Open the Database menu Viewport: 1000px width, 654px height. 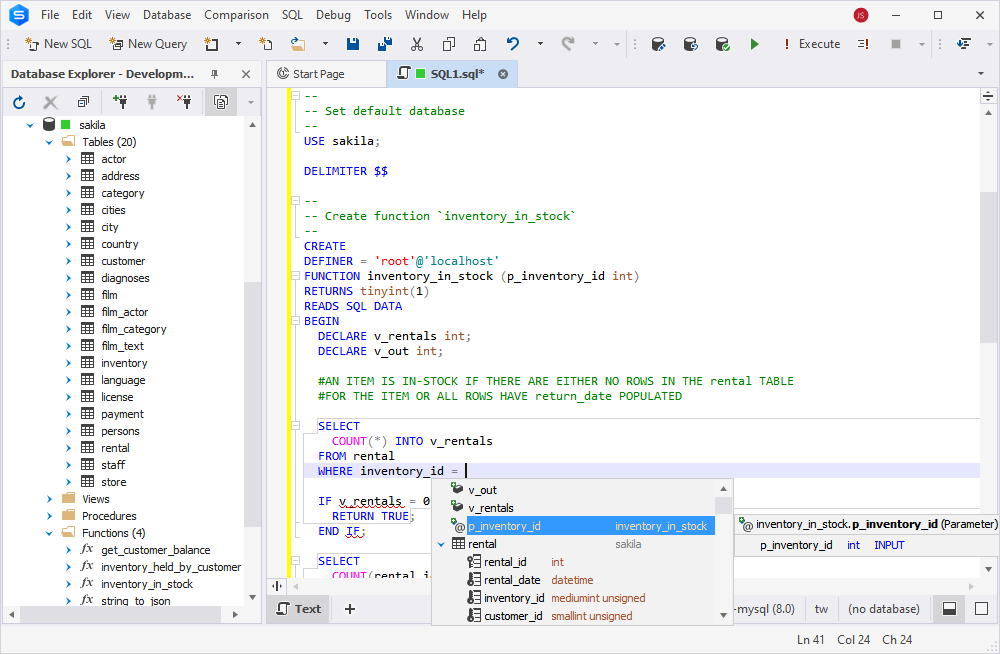pos(166,14)
